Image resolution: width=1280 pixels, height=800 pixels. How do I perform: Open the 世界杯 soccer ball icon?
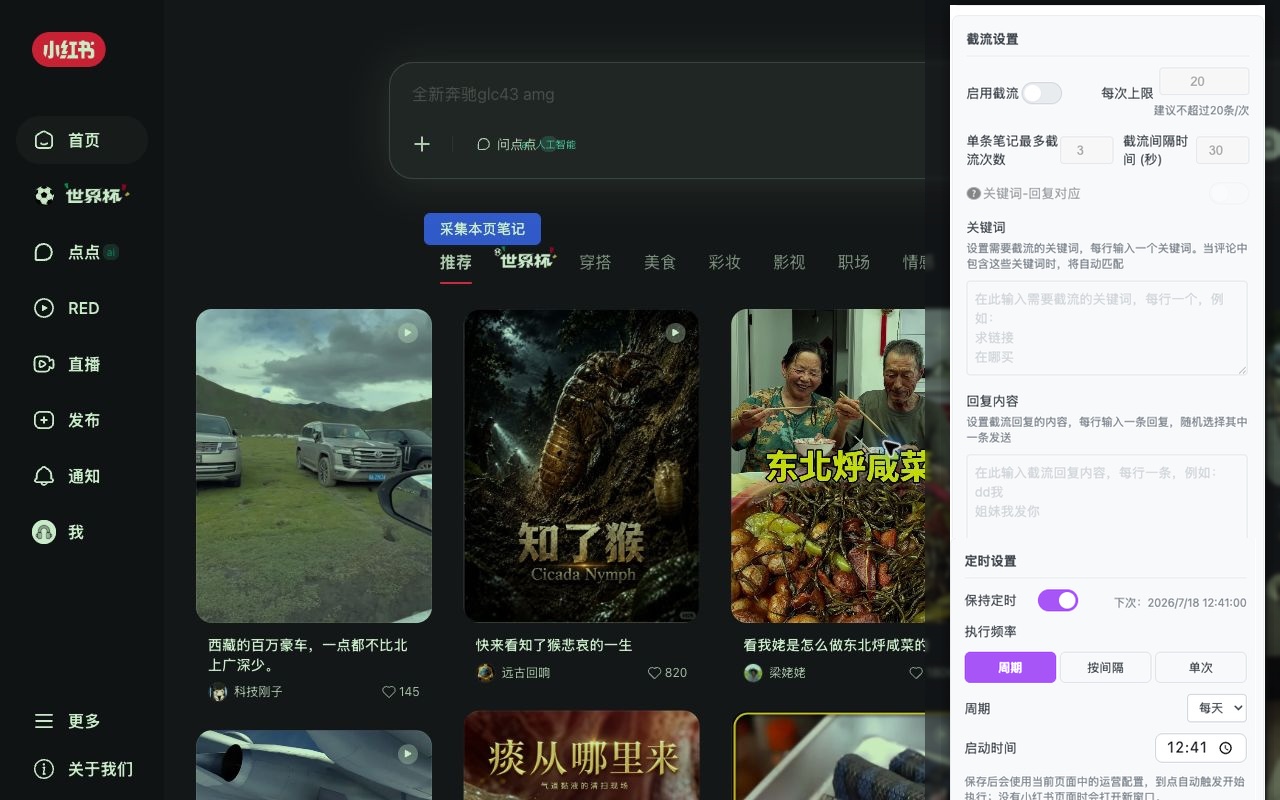(44, 196)
